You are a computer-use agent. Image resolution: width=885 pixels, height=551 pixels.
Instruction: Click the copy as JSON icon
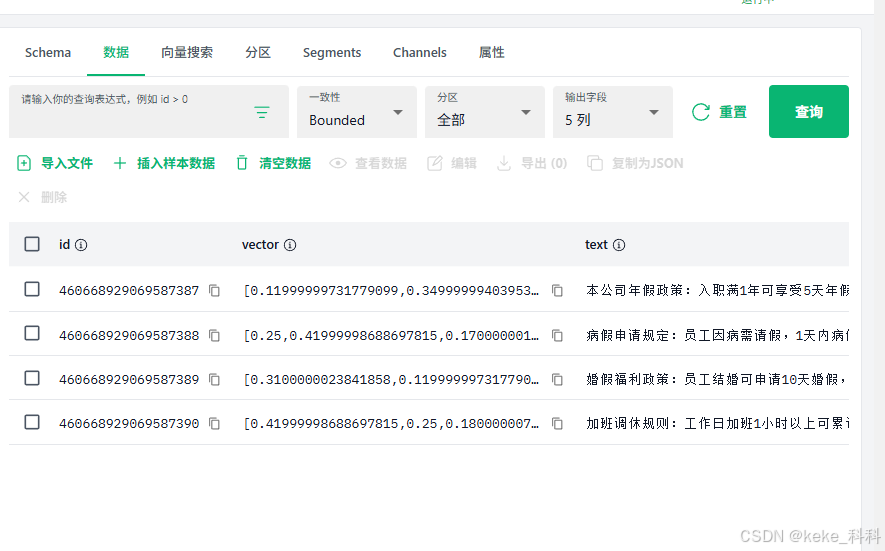pos(595,163)
